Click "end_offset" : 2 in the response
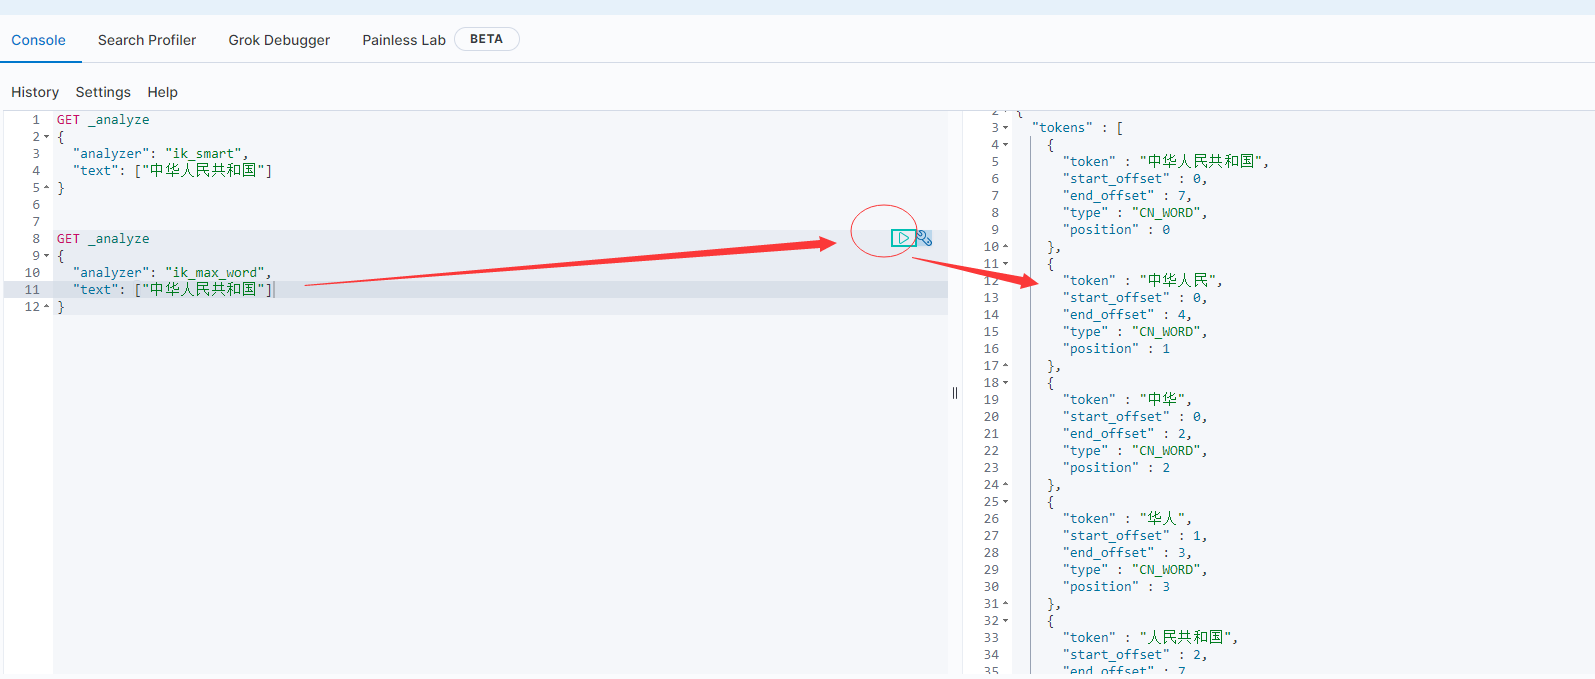This screenshot has height=679, width=1595. [1127, 434]
